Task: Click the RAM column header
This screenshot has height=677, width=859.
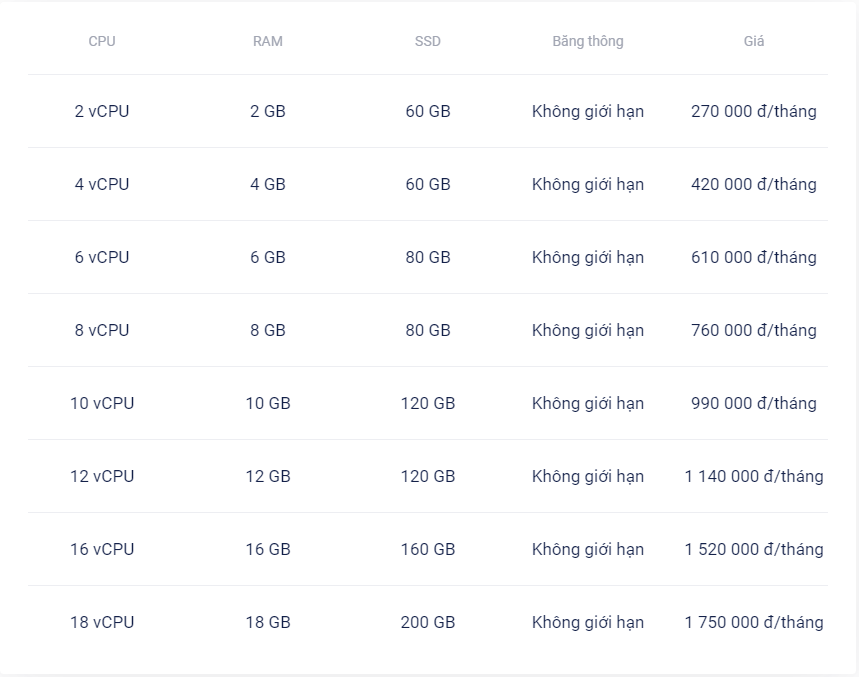Action: tap(268, 41)
